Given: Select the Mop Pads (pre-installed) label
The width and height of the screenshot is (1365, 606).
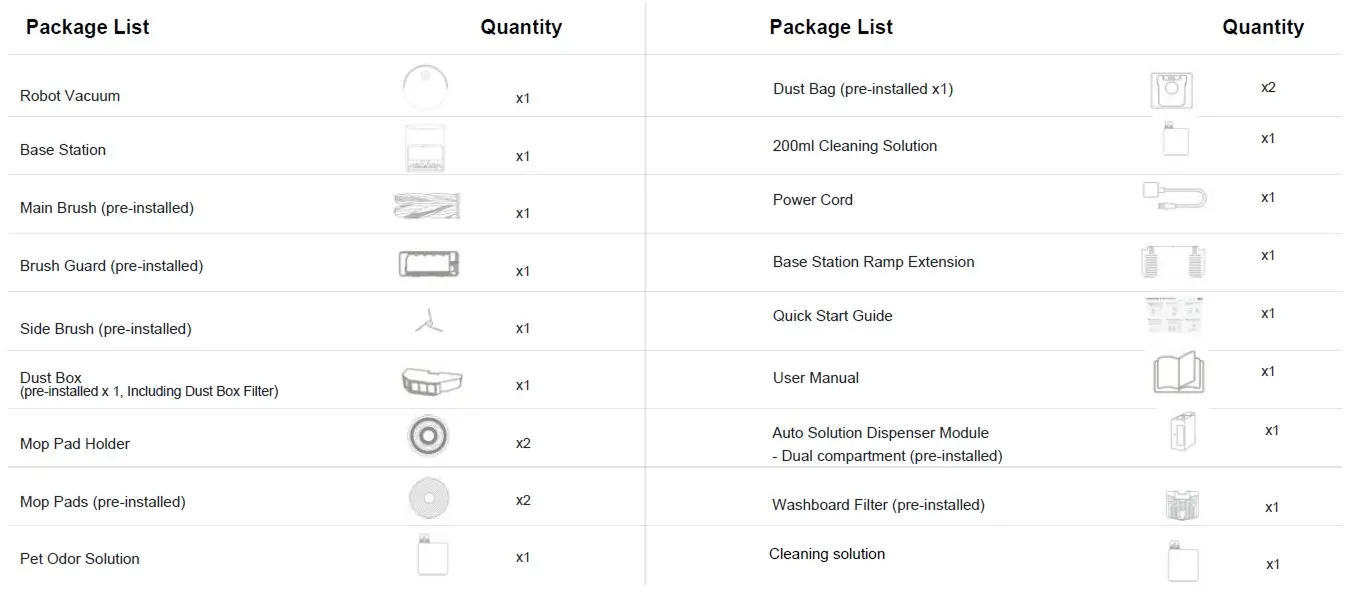Looking at the screenshot, I should (103, 502).
